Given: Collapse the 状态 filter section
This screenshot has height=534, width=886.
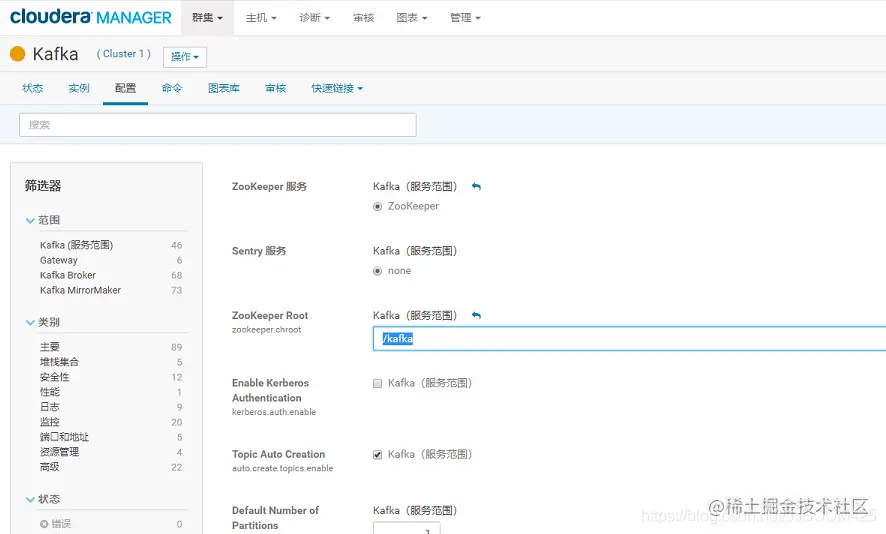Looking at the screenshot, I should pyautogui.click(x=30, y=499).
